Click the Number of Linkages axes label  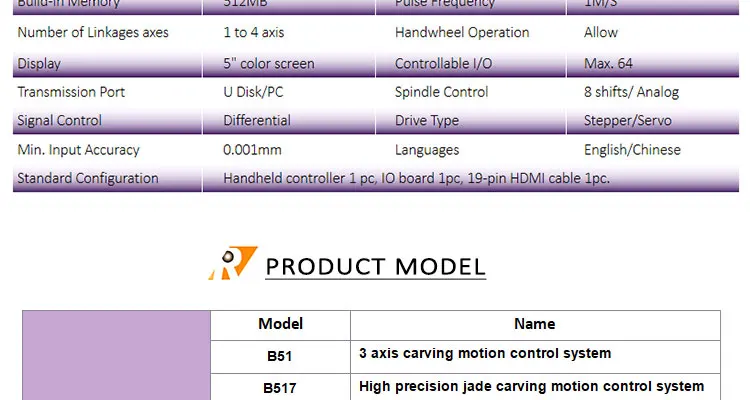click(93, 33)
